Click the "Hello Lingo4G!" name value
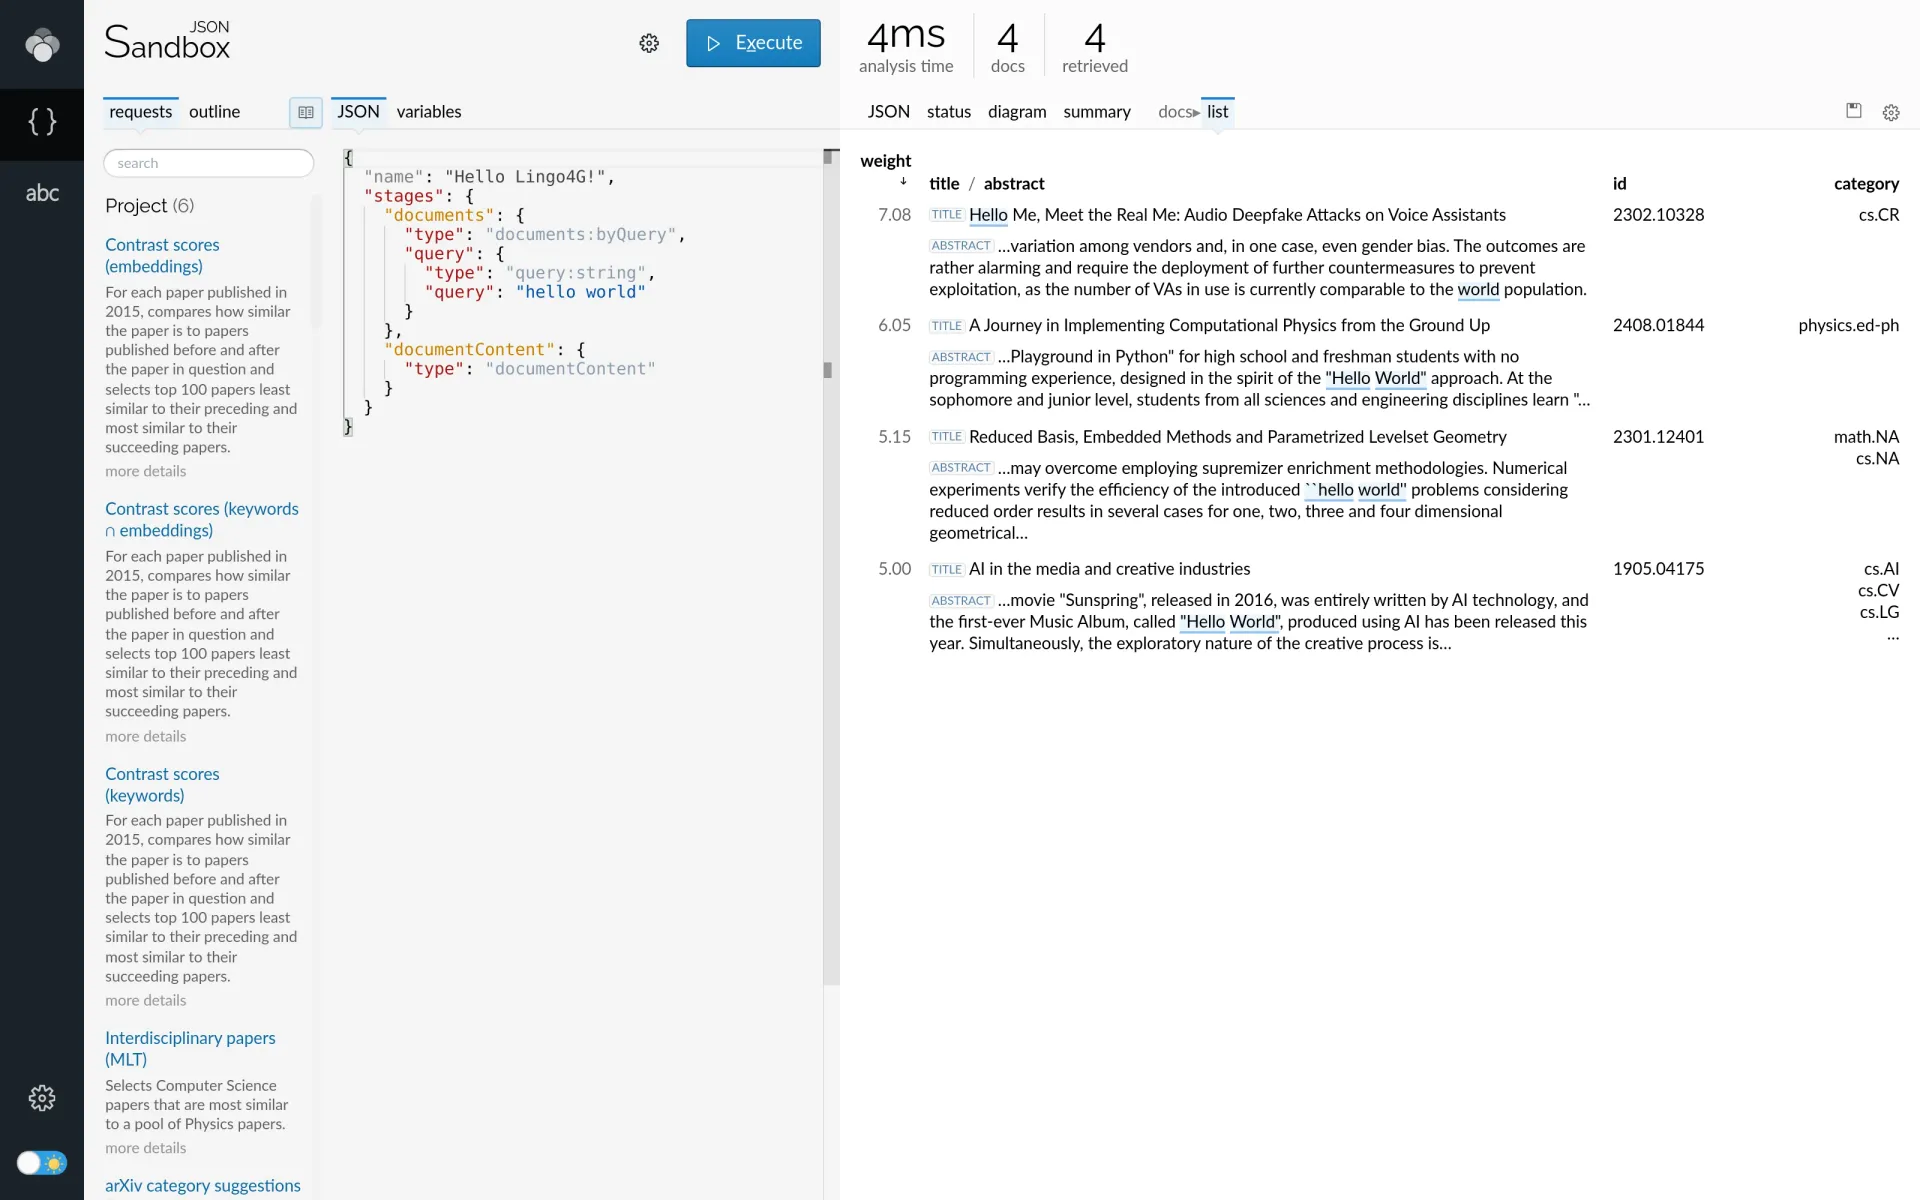 point(525,177)
